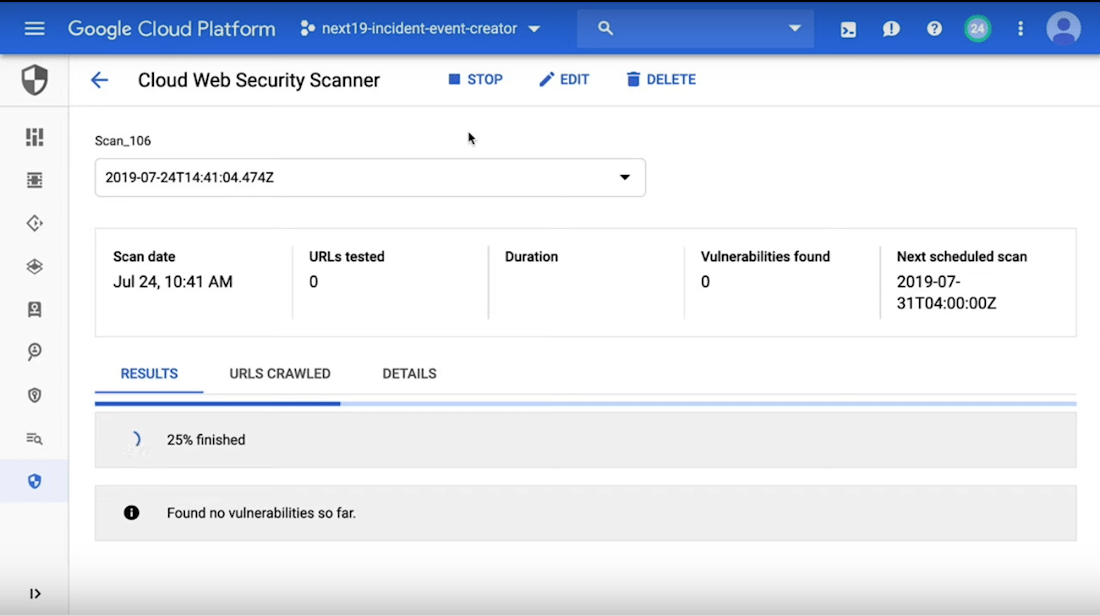1100x616 pixels.
Task: Click the Edit button
Action: tap(564, 80)
